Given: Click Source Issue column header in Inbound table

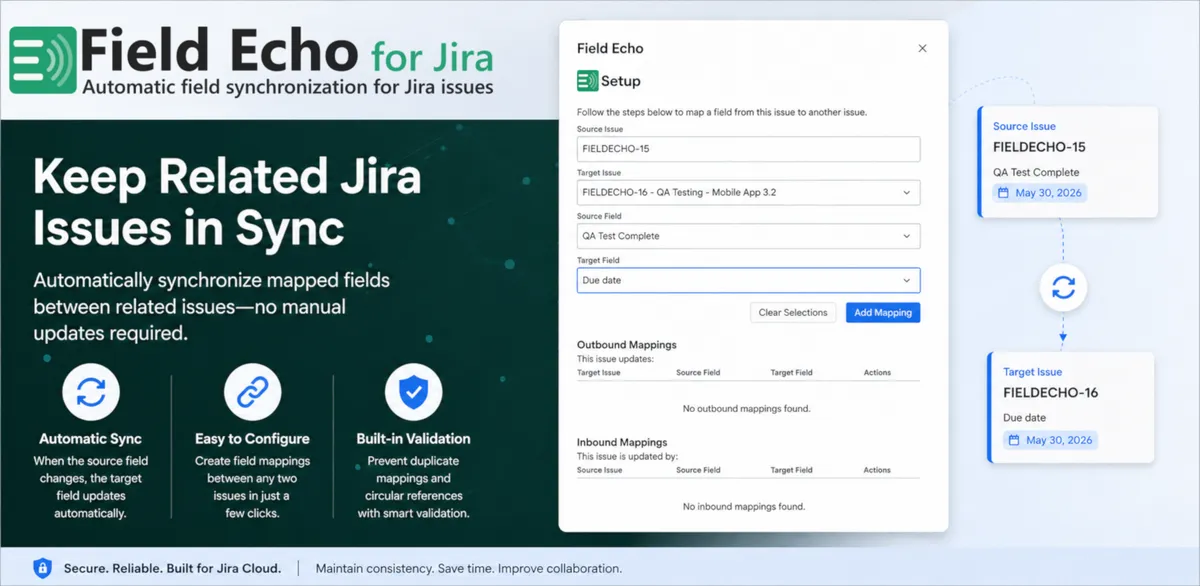Looking at the screenshot, I should 599,470.
